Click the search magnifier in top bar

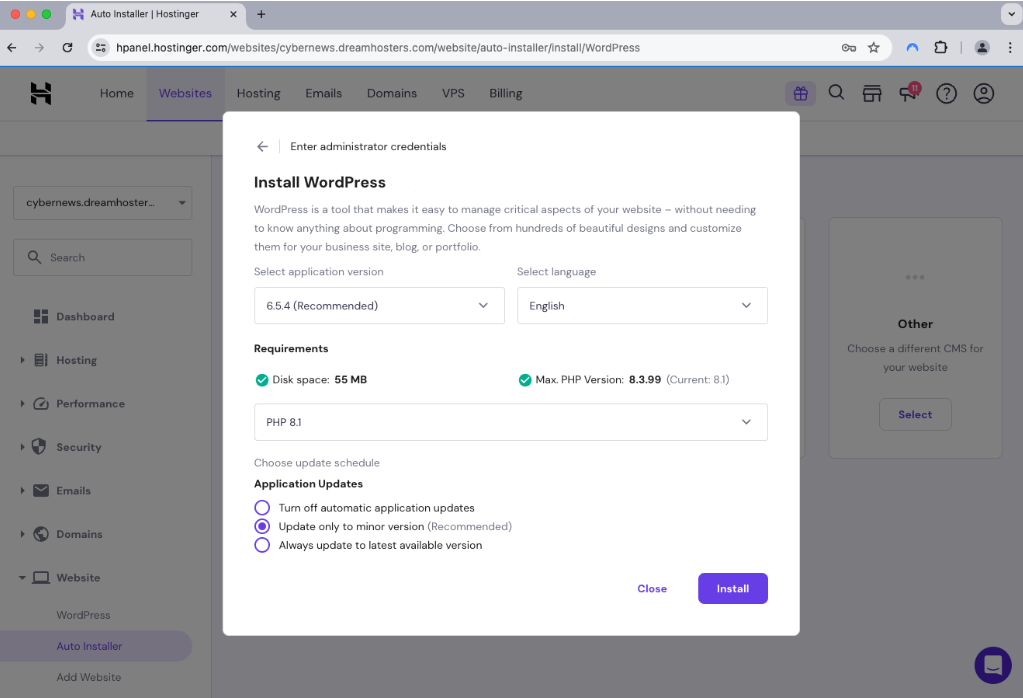(x=836, y=93)
